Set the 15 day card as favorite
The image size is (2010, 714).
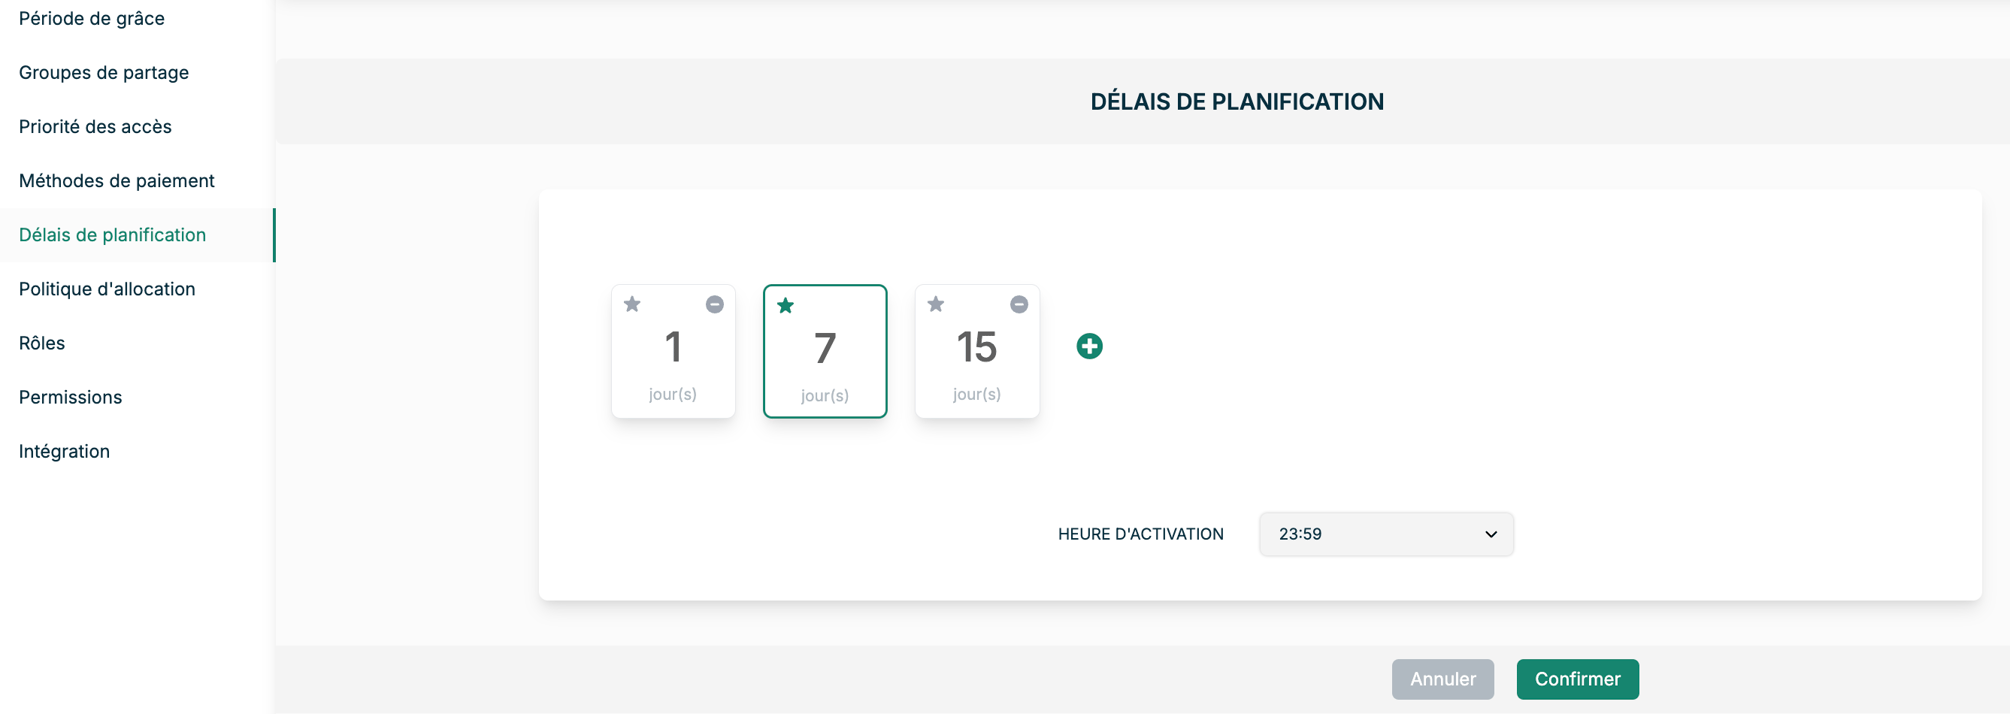936,304
